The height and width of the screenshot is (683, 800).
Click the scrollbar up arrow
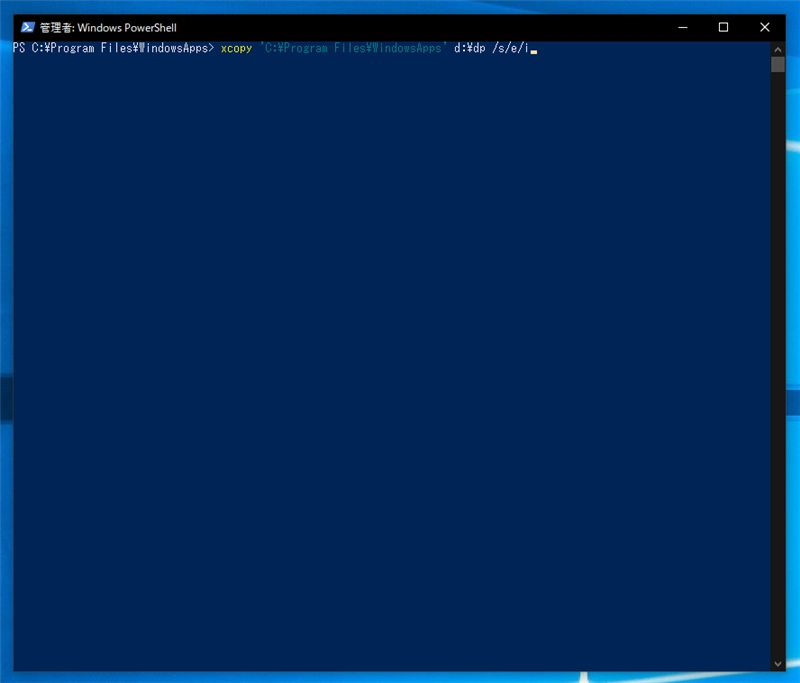[778, 49]
